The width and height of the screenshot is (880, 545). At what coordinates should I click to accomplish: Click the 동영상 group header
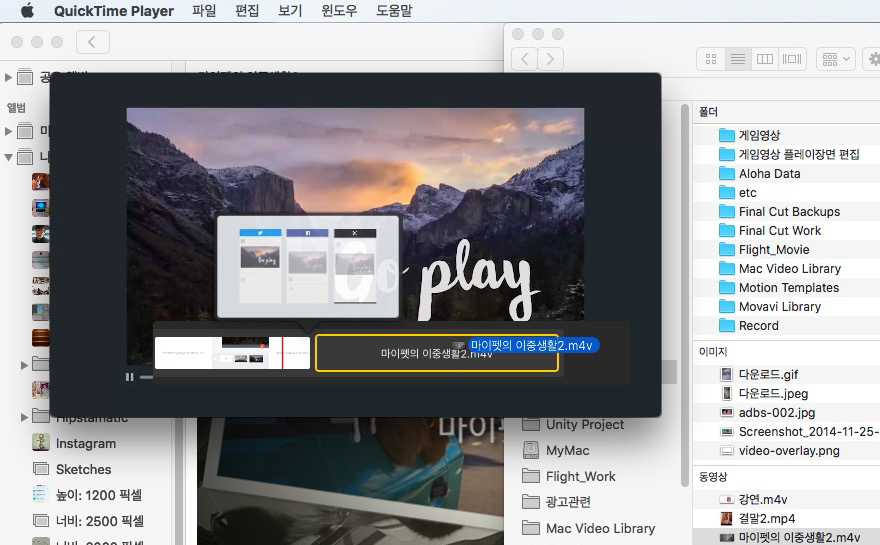pos(713,477)
